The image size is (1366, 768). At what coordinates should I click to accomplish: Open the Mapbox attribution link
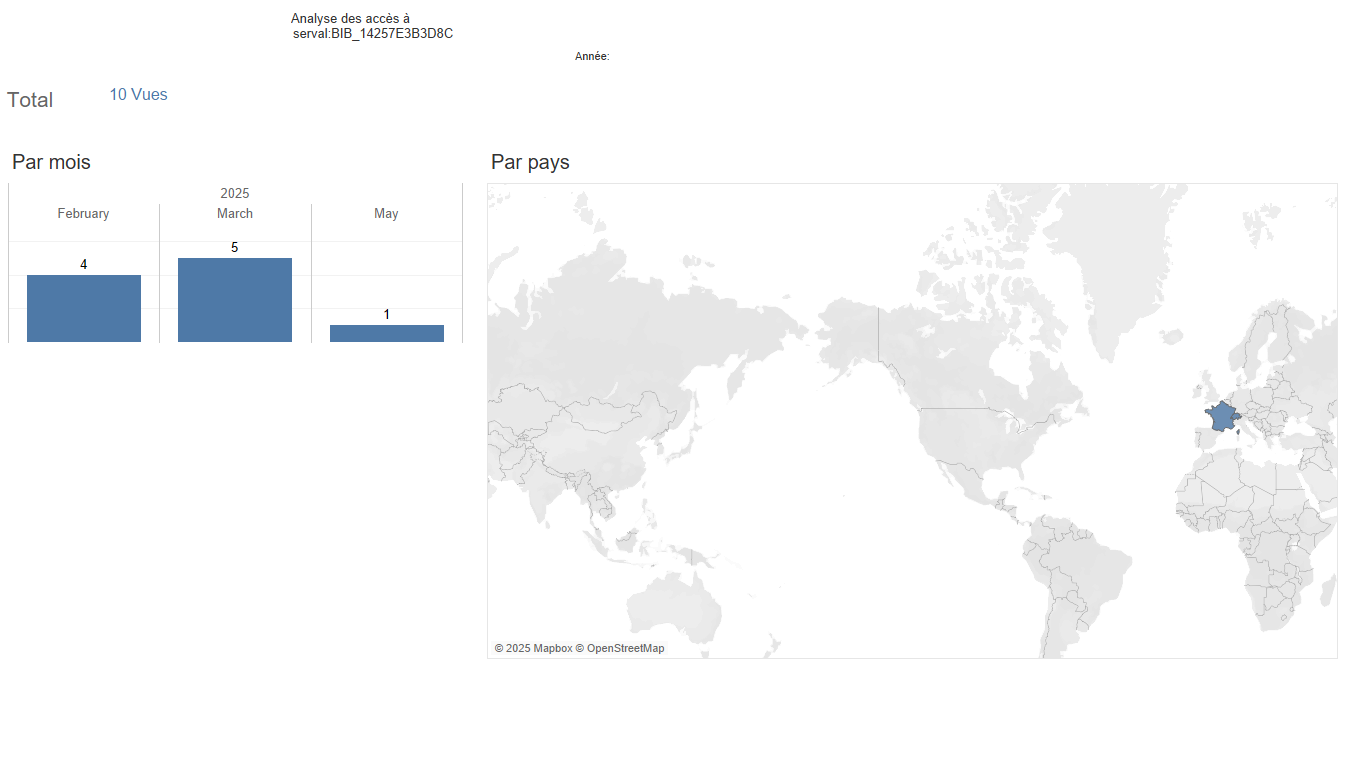[x=534, y=648]
